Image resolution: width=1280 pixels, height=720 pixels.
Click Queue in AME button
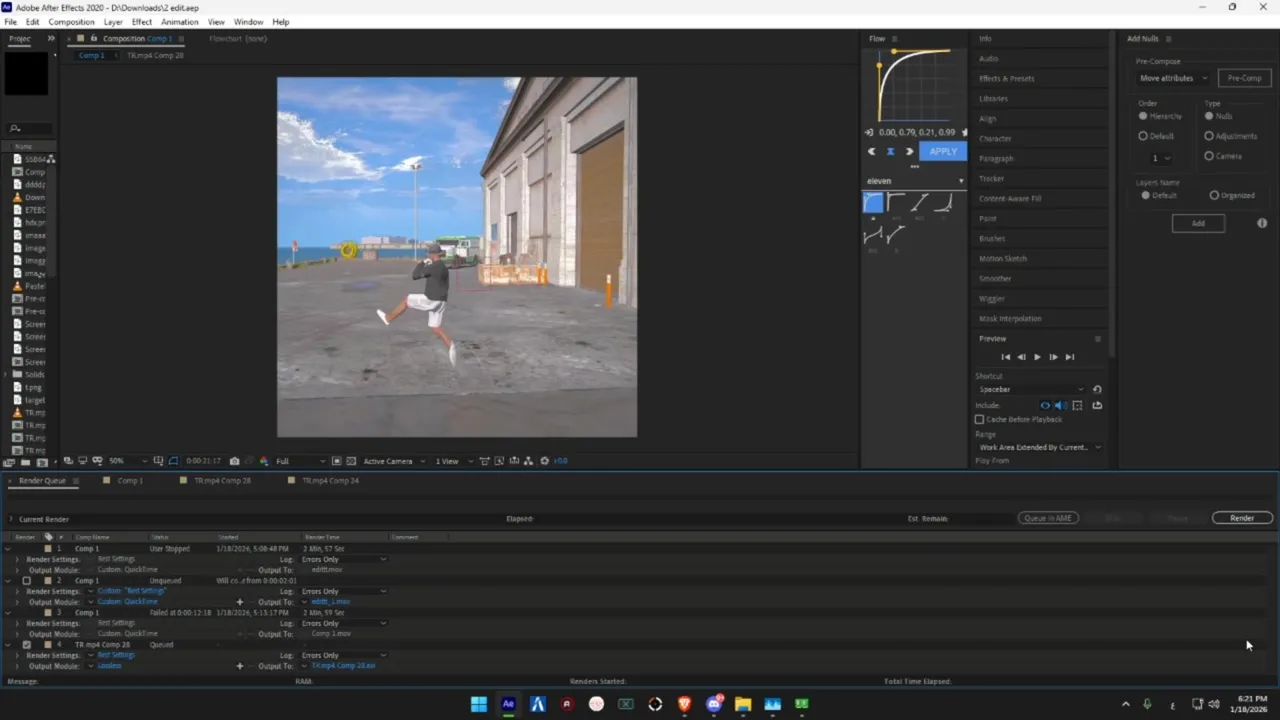(x=1048, y=518)
